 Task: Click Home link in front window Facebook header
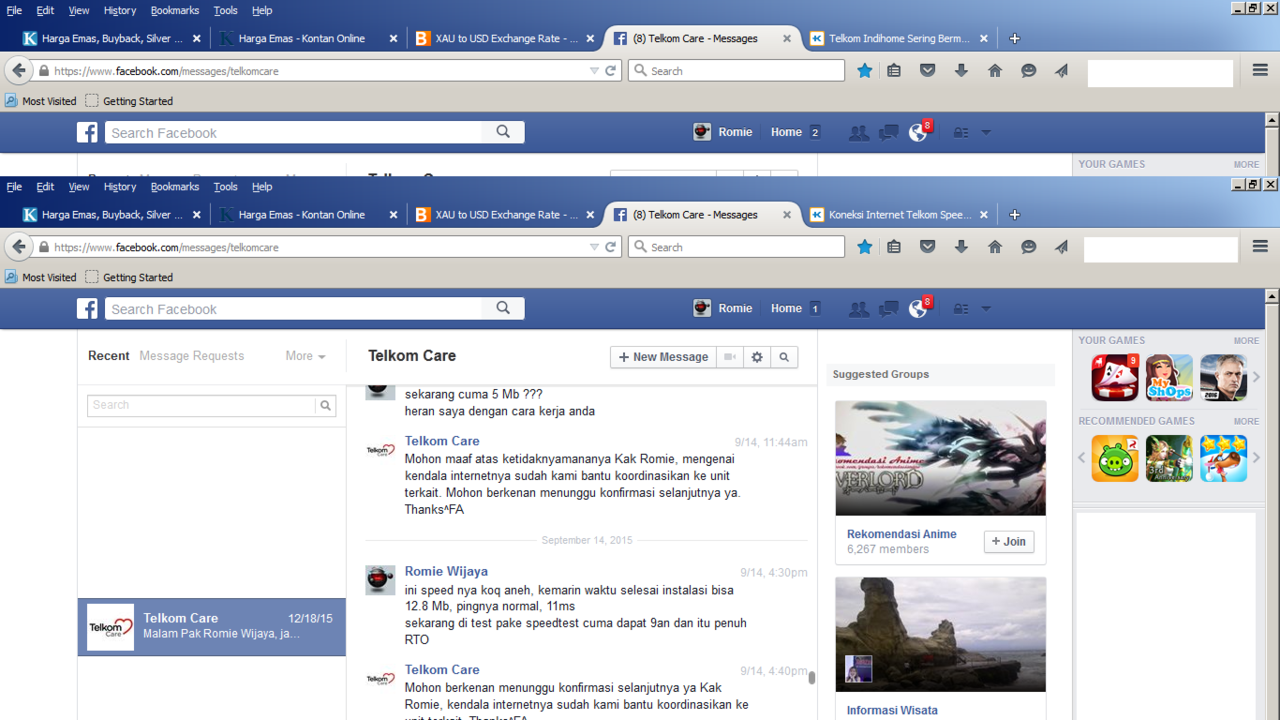(786, 309)
